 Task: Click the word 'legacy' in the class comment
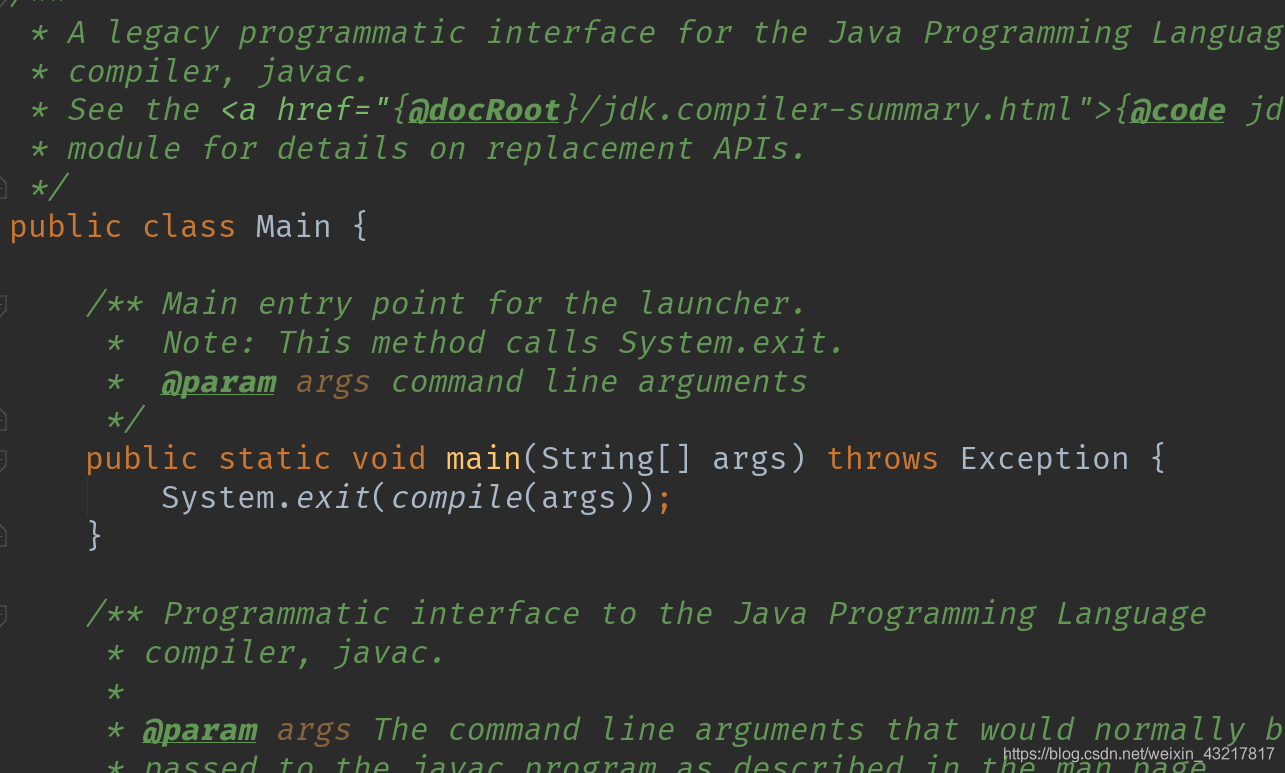(x=162, y=33)
